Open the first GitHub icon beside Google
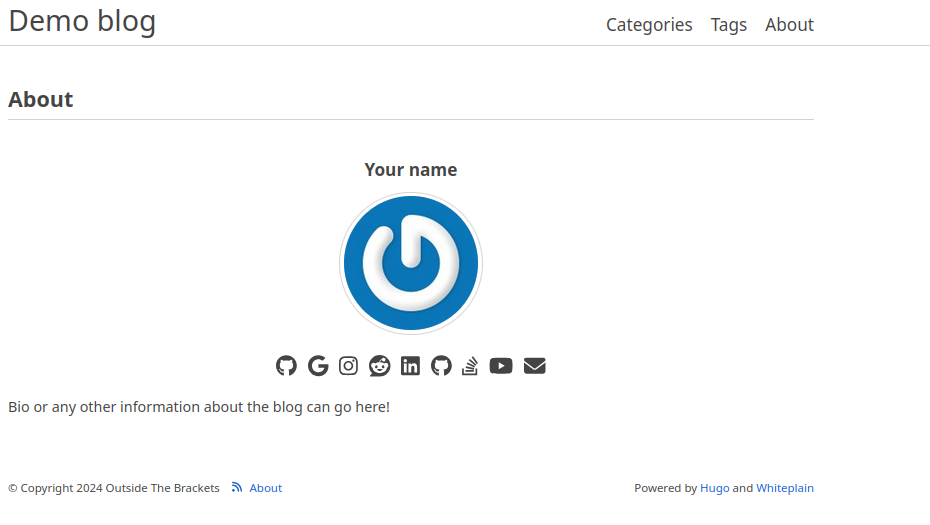 pos(287,366)
